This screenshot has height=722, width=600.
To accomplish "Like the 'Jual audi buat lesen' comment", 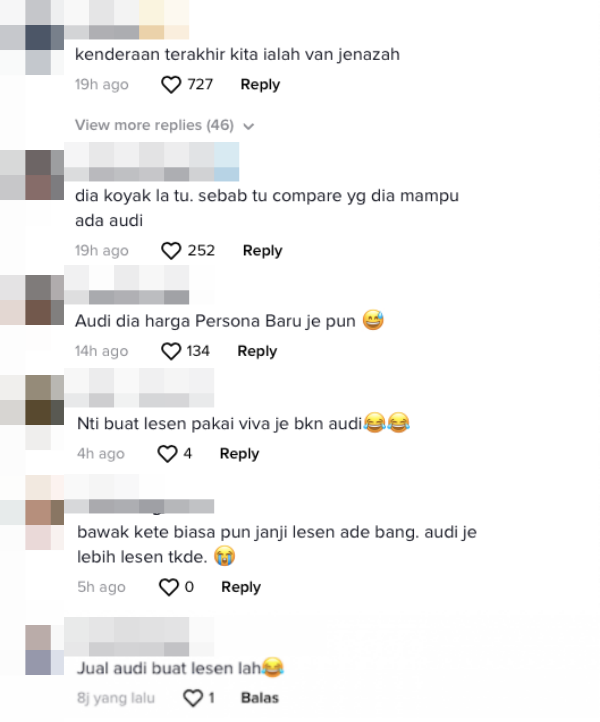I will tap(193, 698).
